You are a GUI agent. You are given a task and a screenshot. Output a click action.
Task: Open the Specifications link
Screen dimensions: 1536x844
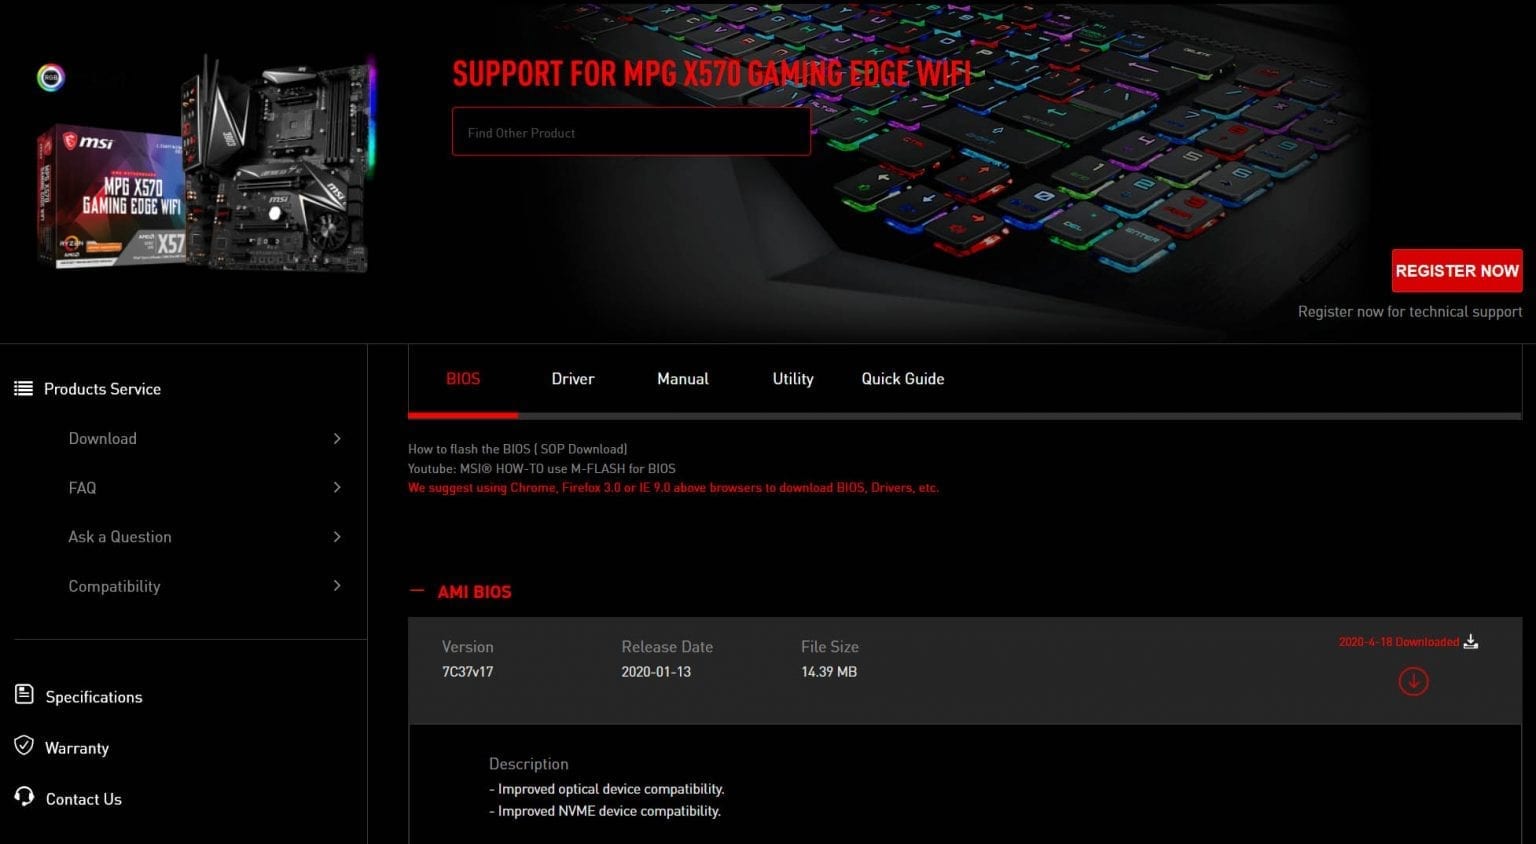tap(94, 697)
